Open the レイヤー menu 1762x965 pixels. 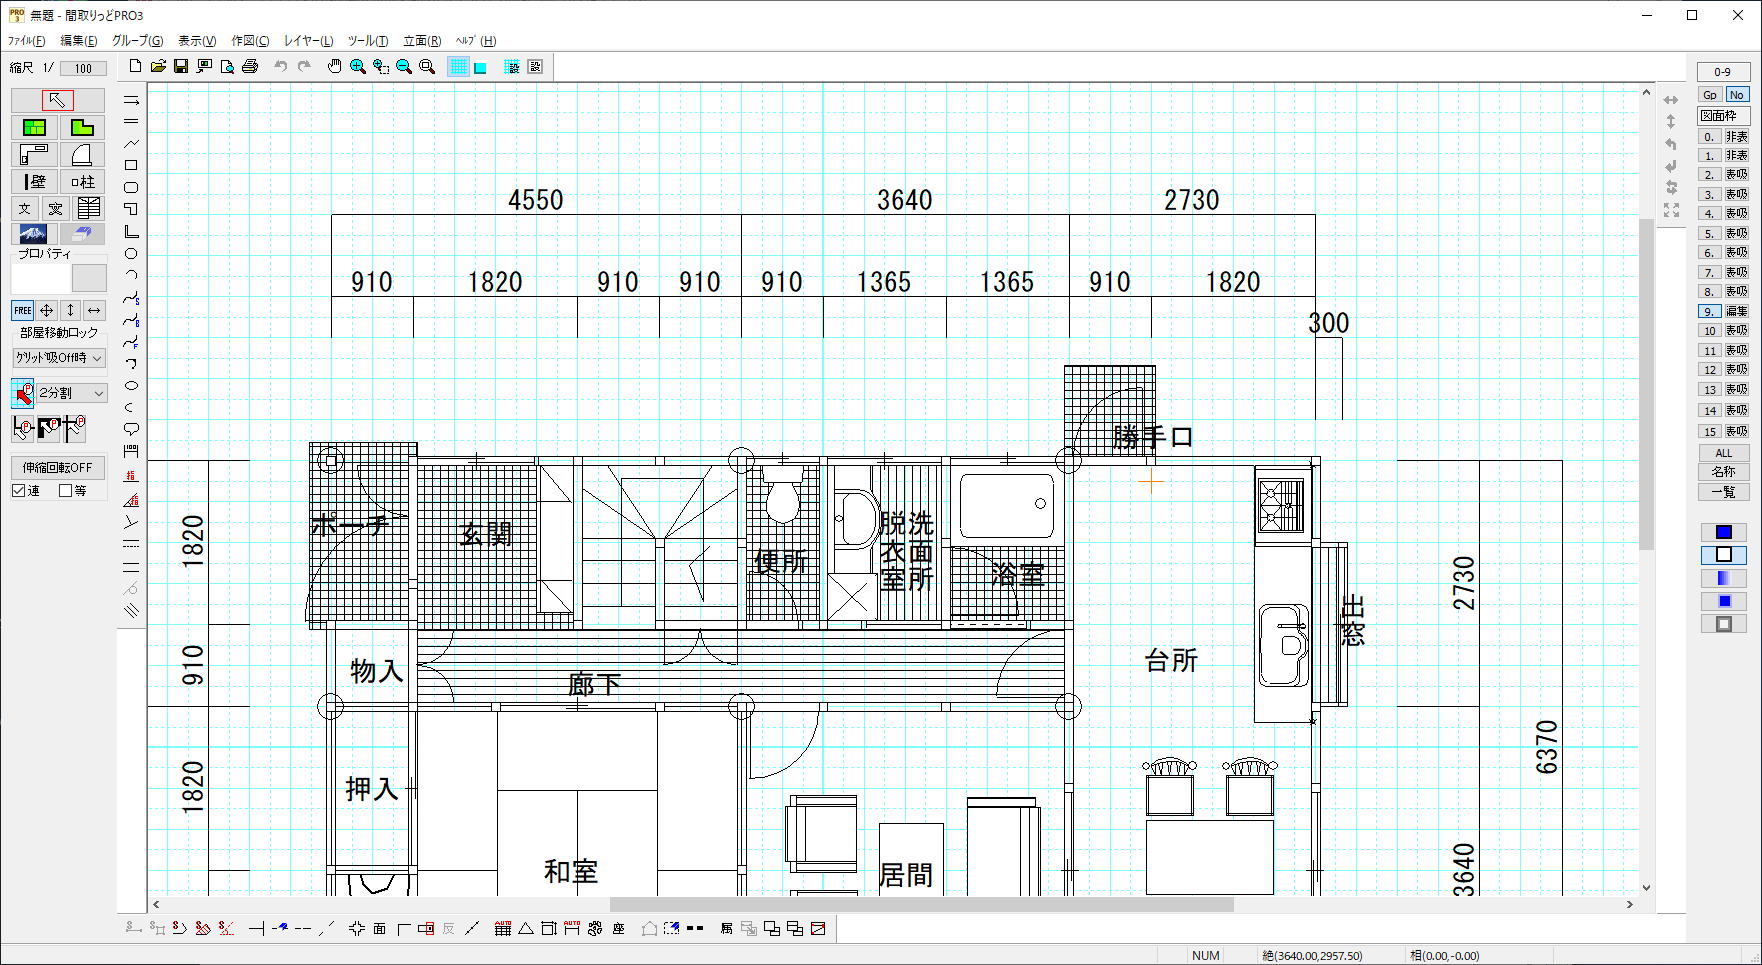point(308,41)
